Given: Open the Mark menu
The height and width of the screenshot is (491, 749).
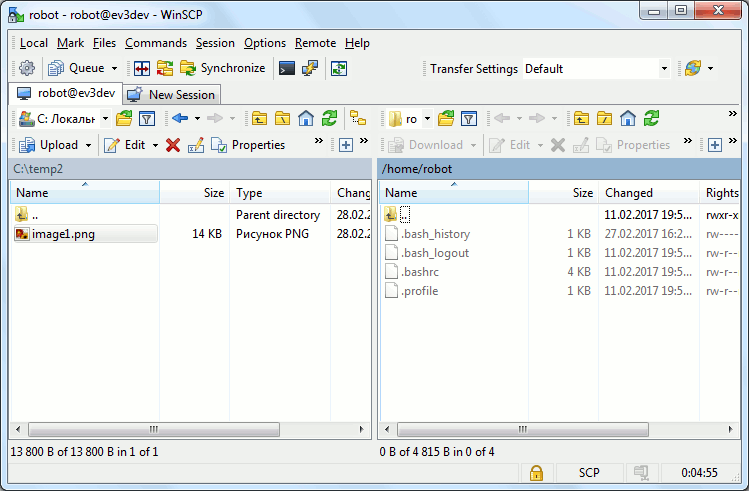Looking at the screenshot, I should pyautogui.click(x=70, y=43).
